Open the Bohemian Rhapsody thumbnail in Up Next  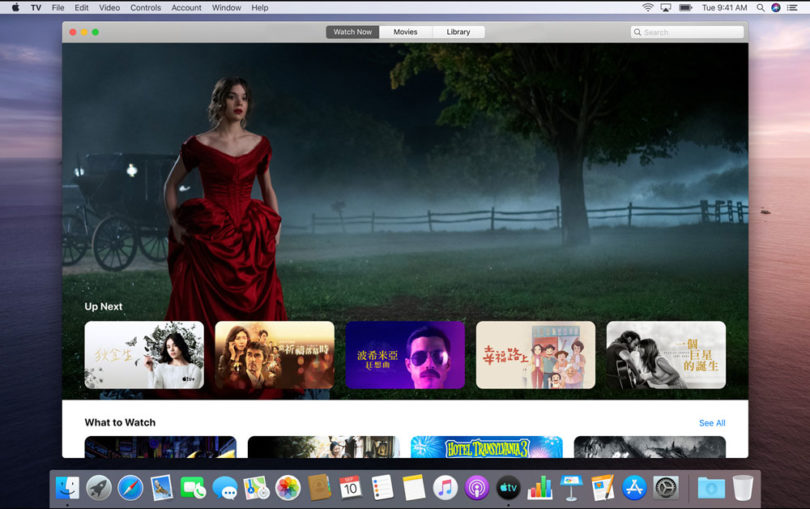click(405, 355)
